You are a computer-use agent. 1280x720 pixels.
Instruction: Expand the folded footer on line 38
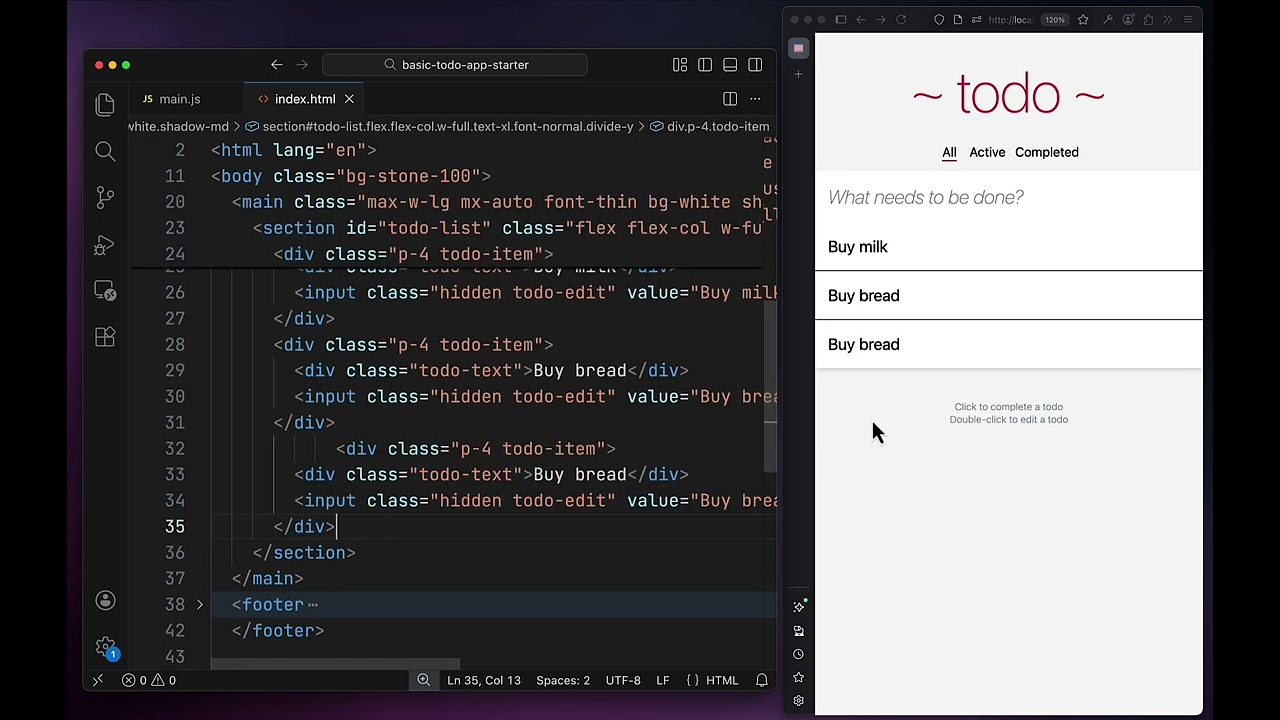(x=200, y=604)
